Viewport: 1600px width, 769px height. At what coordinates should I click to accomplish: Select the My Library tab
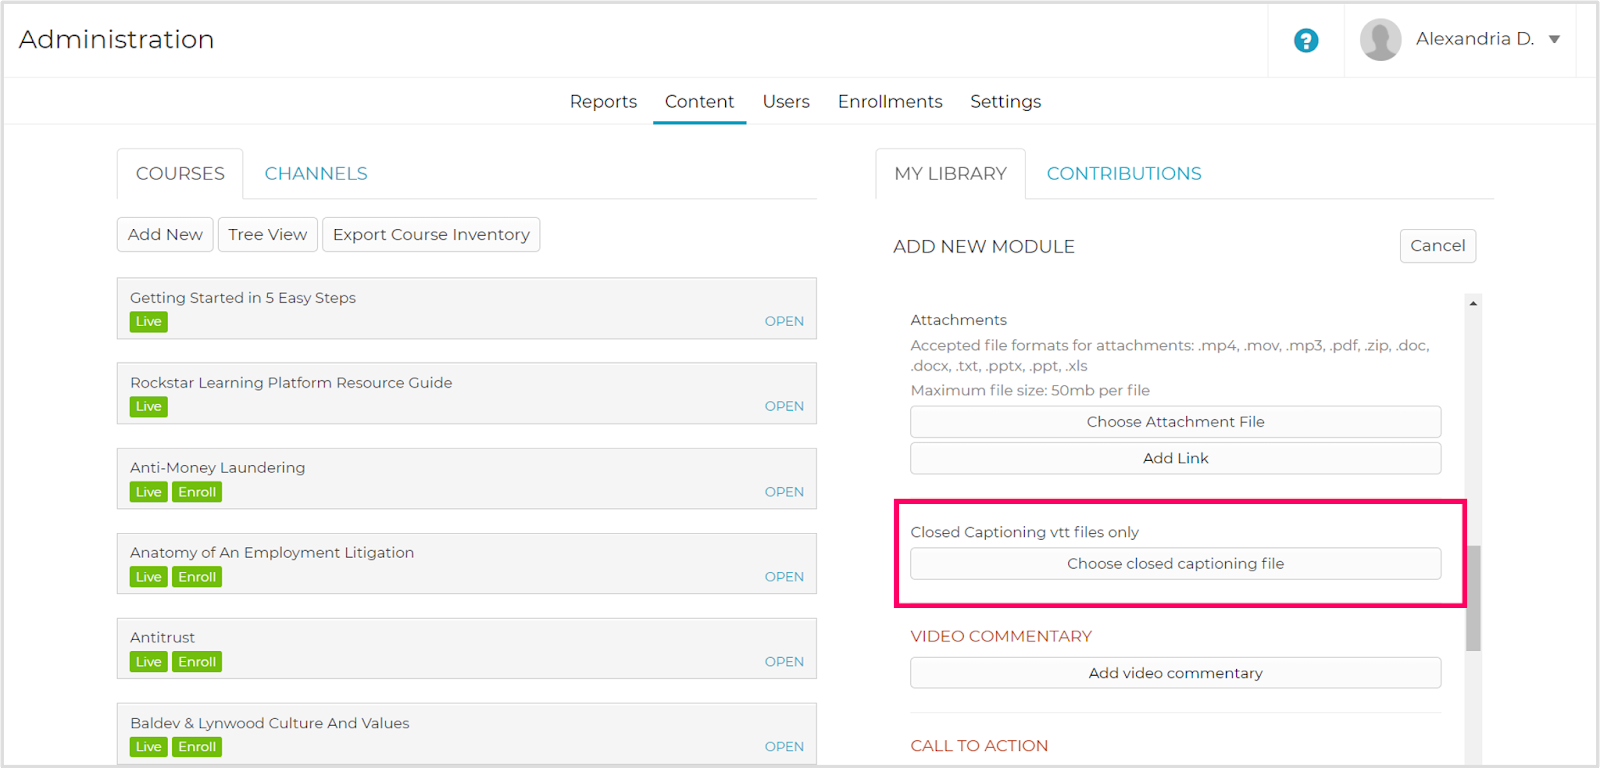point(950,174)
